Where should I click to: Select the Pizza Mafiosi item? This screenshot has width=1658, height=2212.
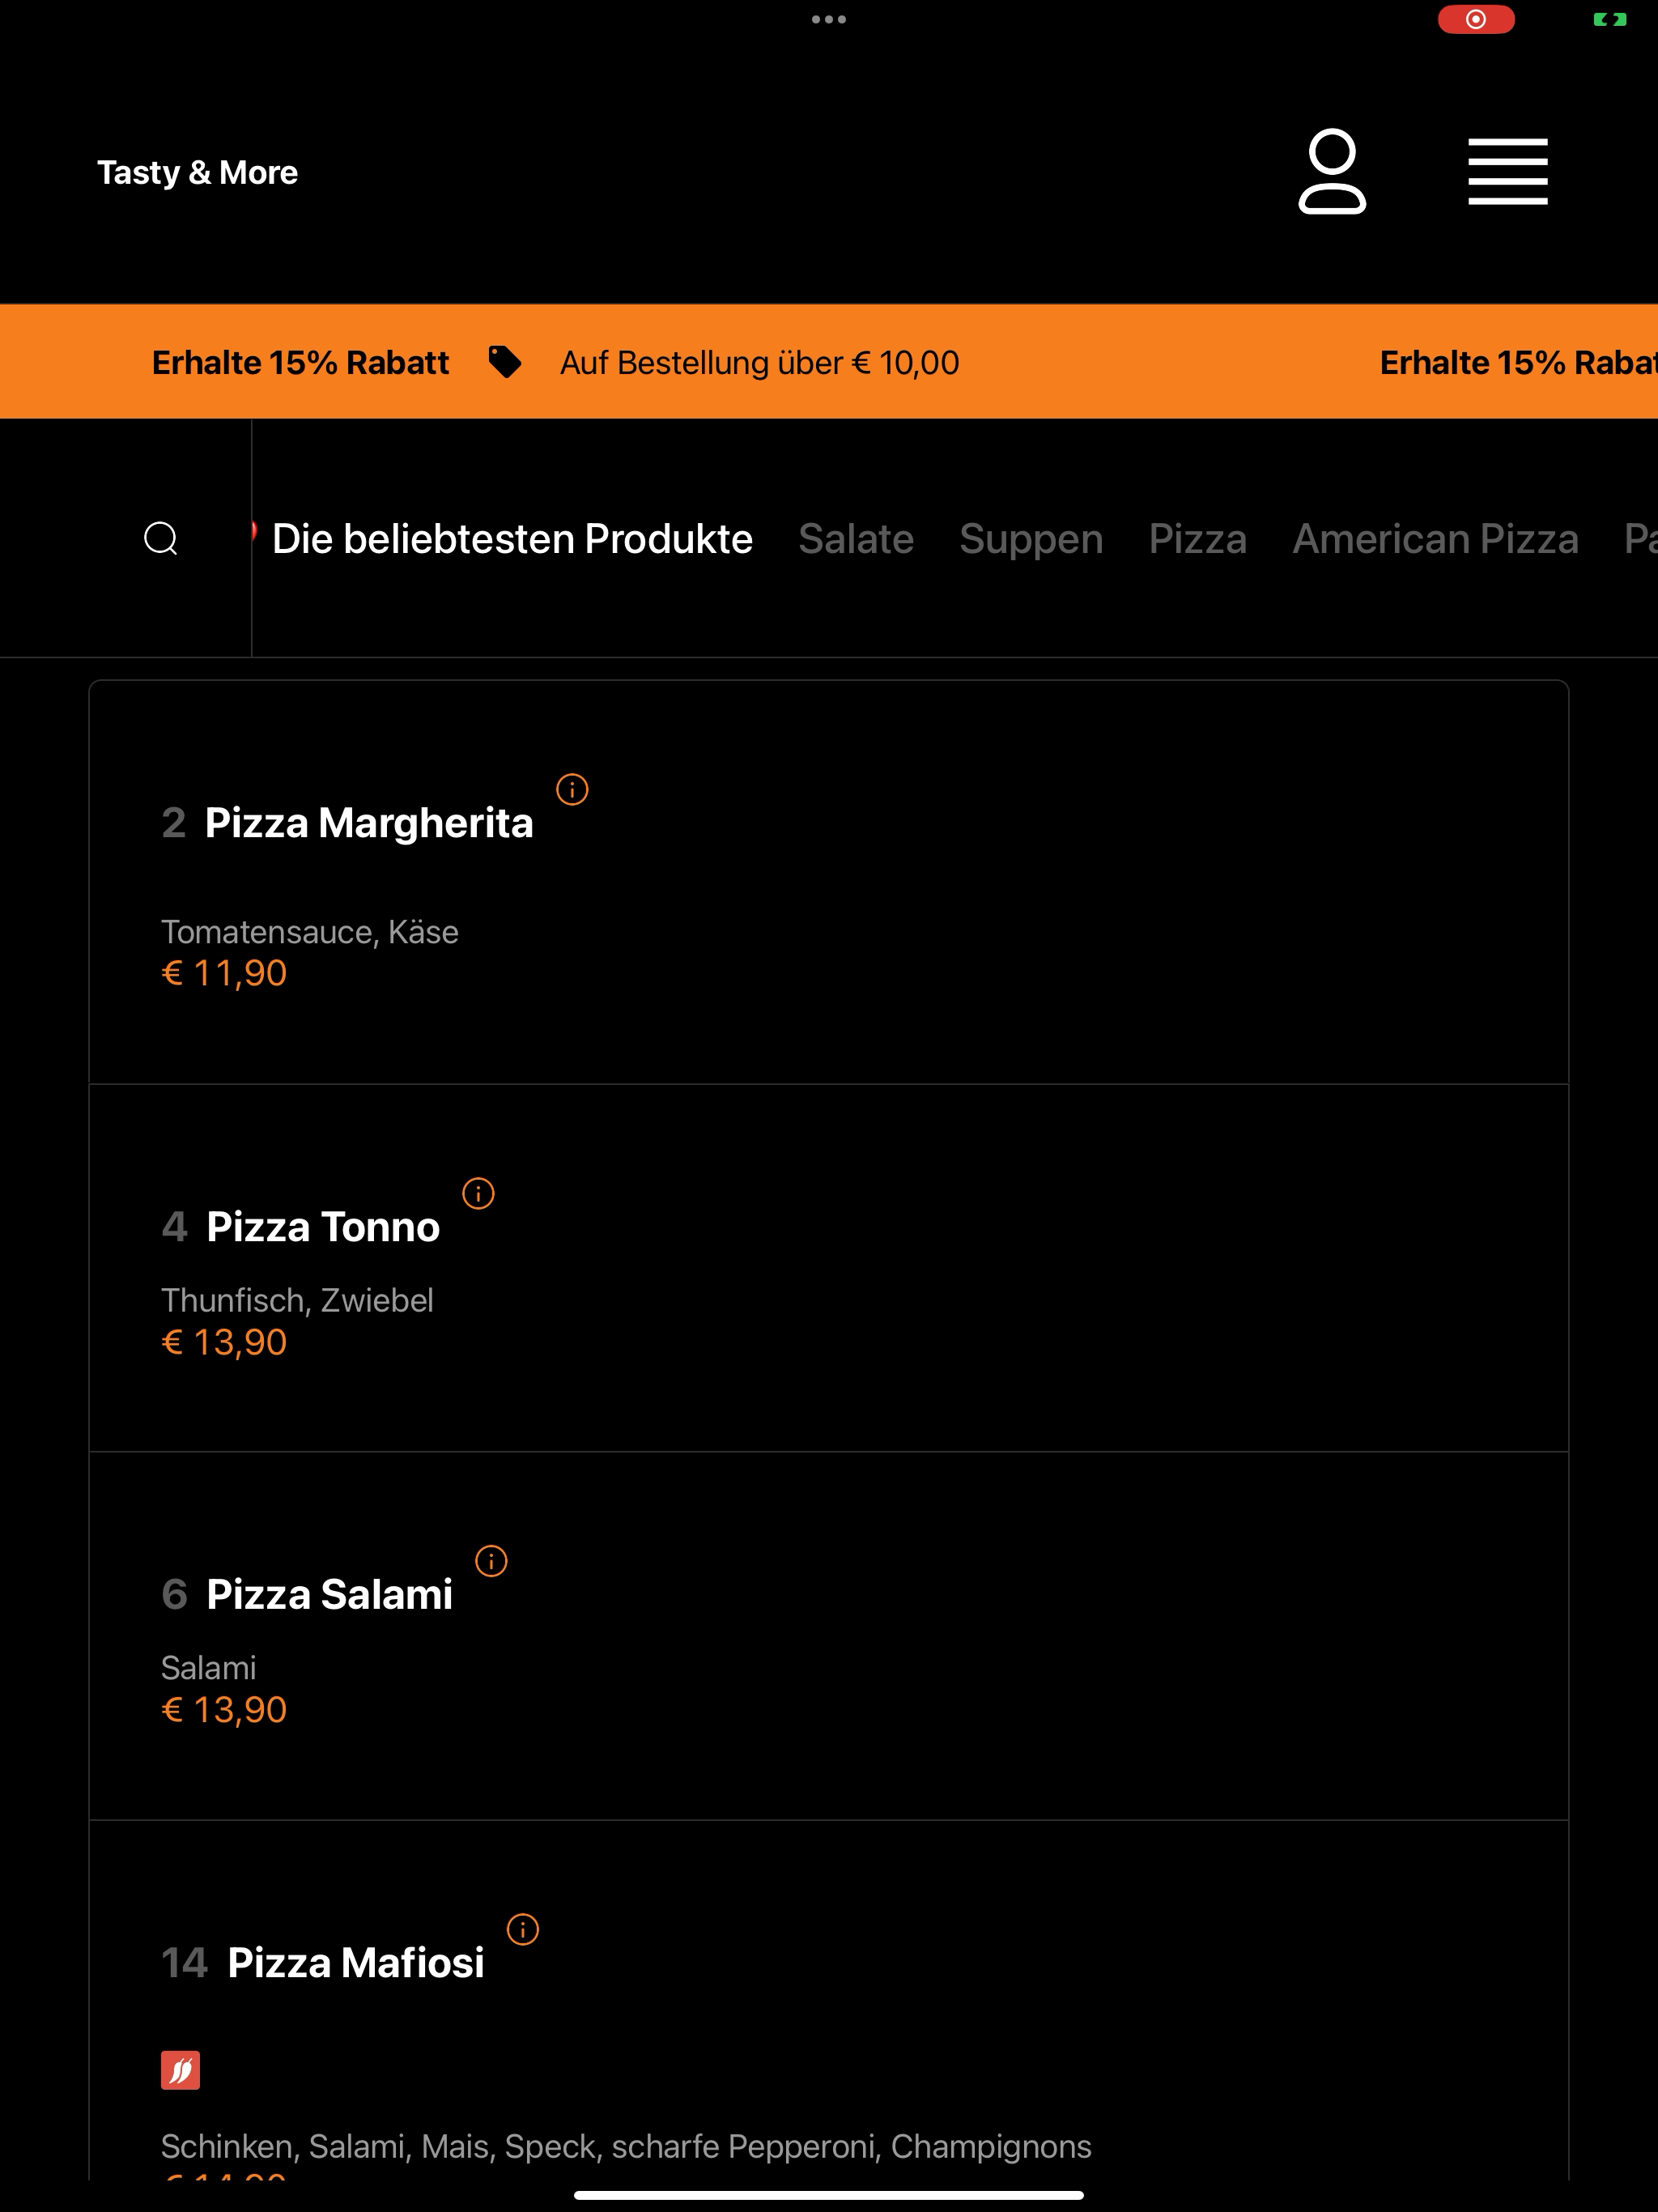coord(829,2000)
